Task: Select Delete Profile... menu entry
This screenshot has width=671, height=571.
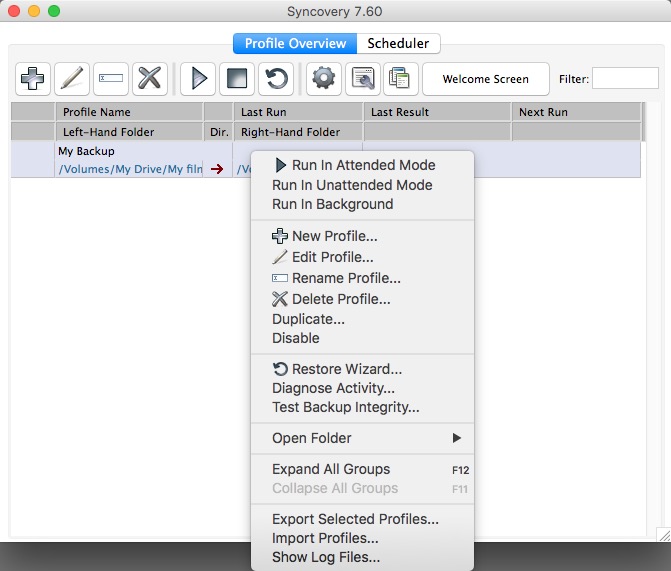Action: point(362,299)
